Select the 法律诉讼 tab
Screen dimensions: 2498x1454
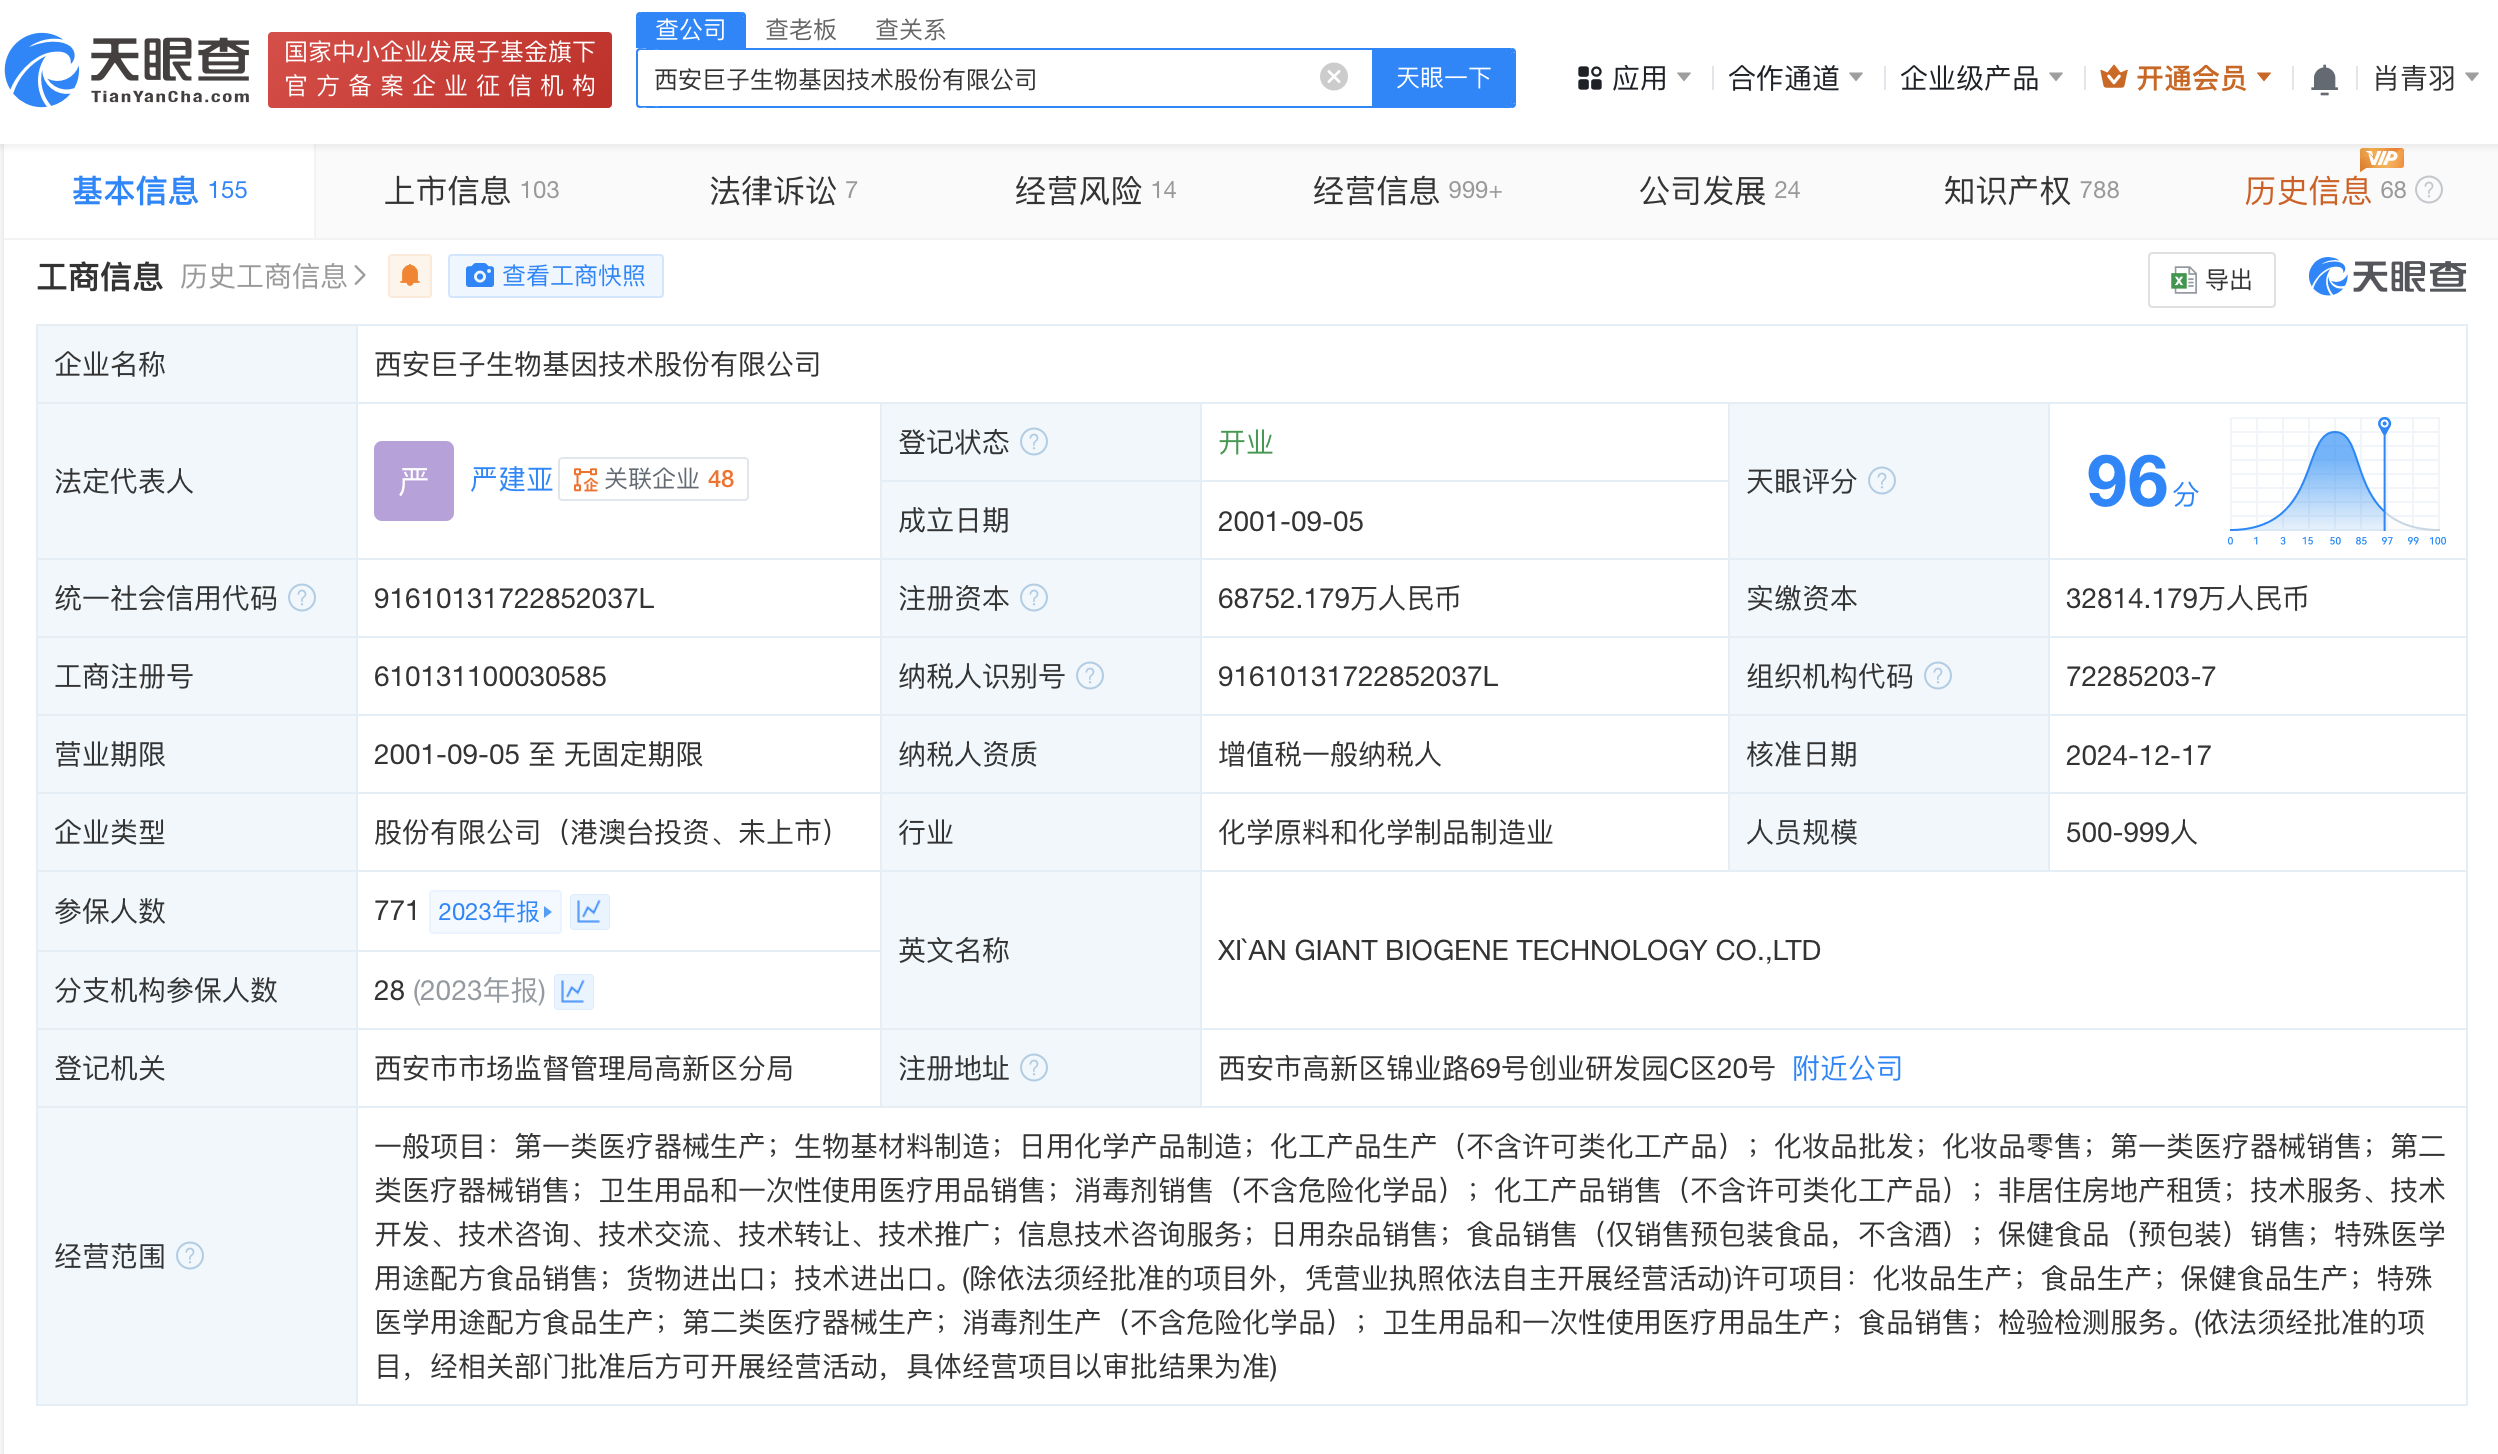click(x=783, y=190)
